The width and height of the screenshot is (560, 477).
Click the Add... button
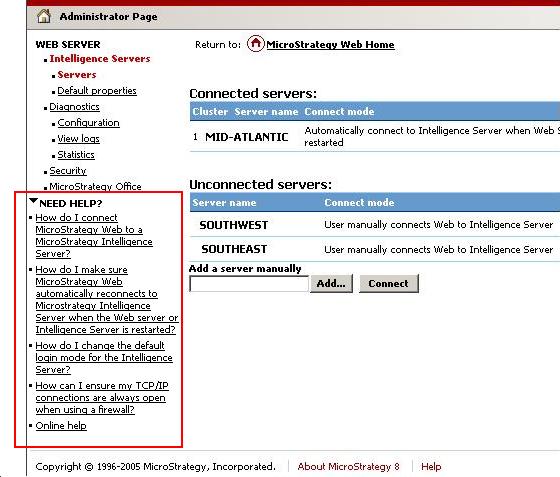click(331, 283)
